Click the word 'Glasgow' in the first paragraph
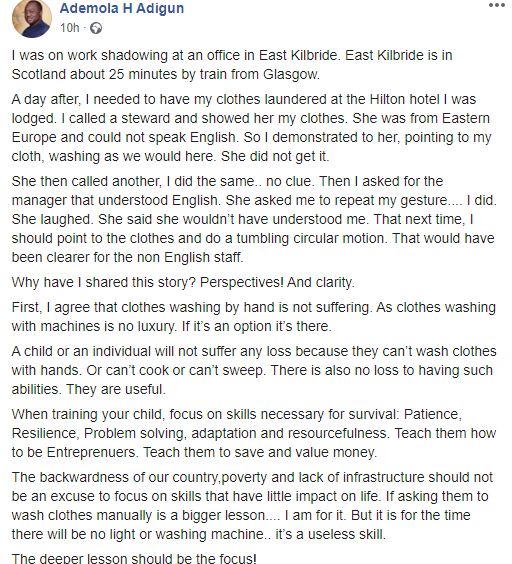This screenshot has width=512, height=564. [x=291, y=74]
